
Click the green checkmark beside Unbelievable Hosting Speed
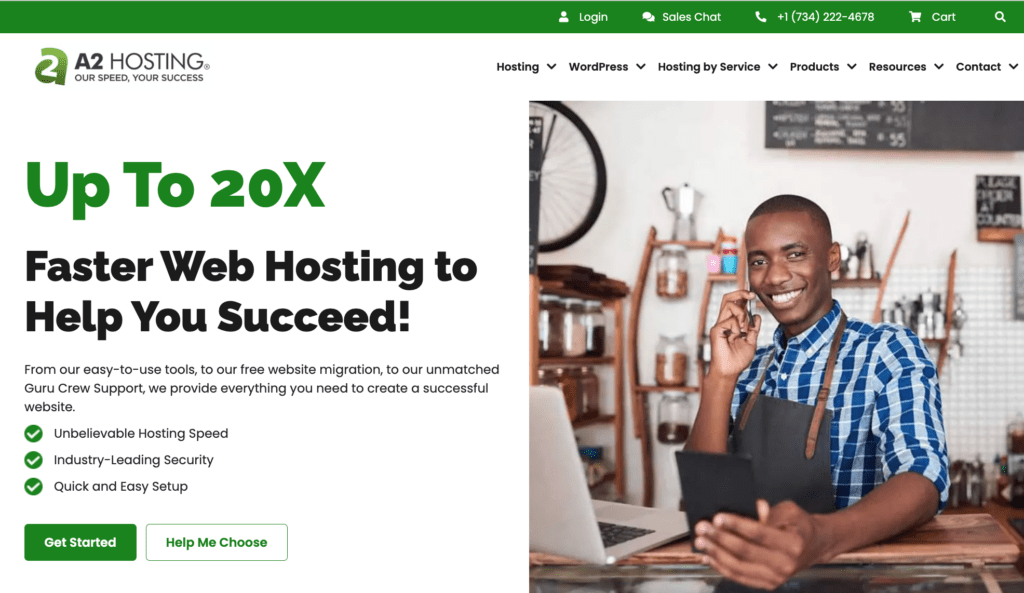[33, 434]
